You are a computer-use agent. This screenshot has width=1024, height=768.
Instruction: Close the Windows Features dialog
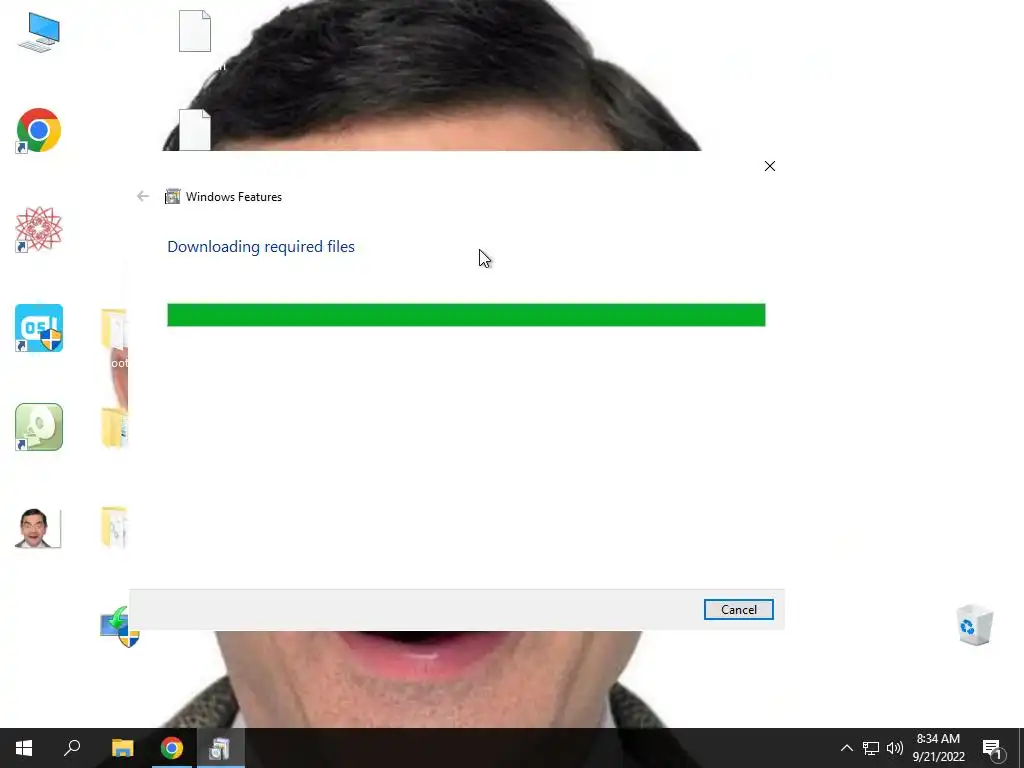770,166
